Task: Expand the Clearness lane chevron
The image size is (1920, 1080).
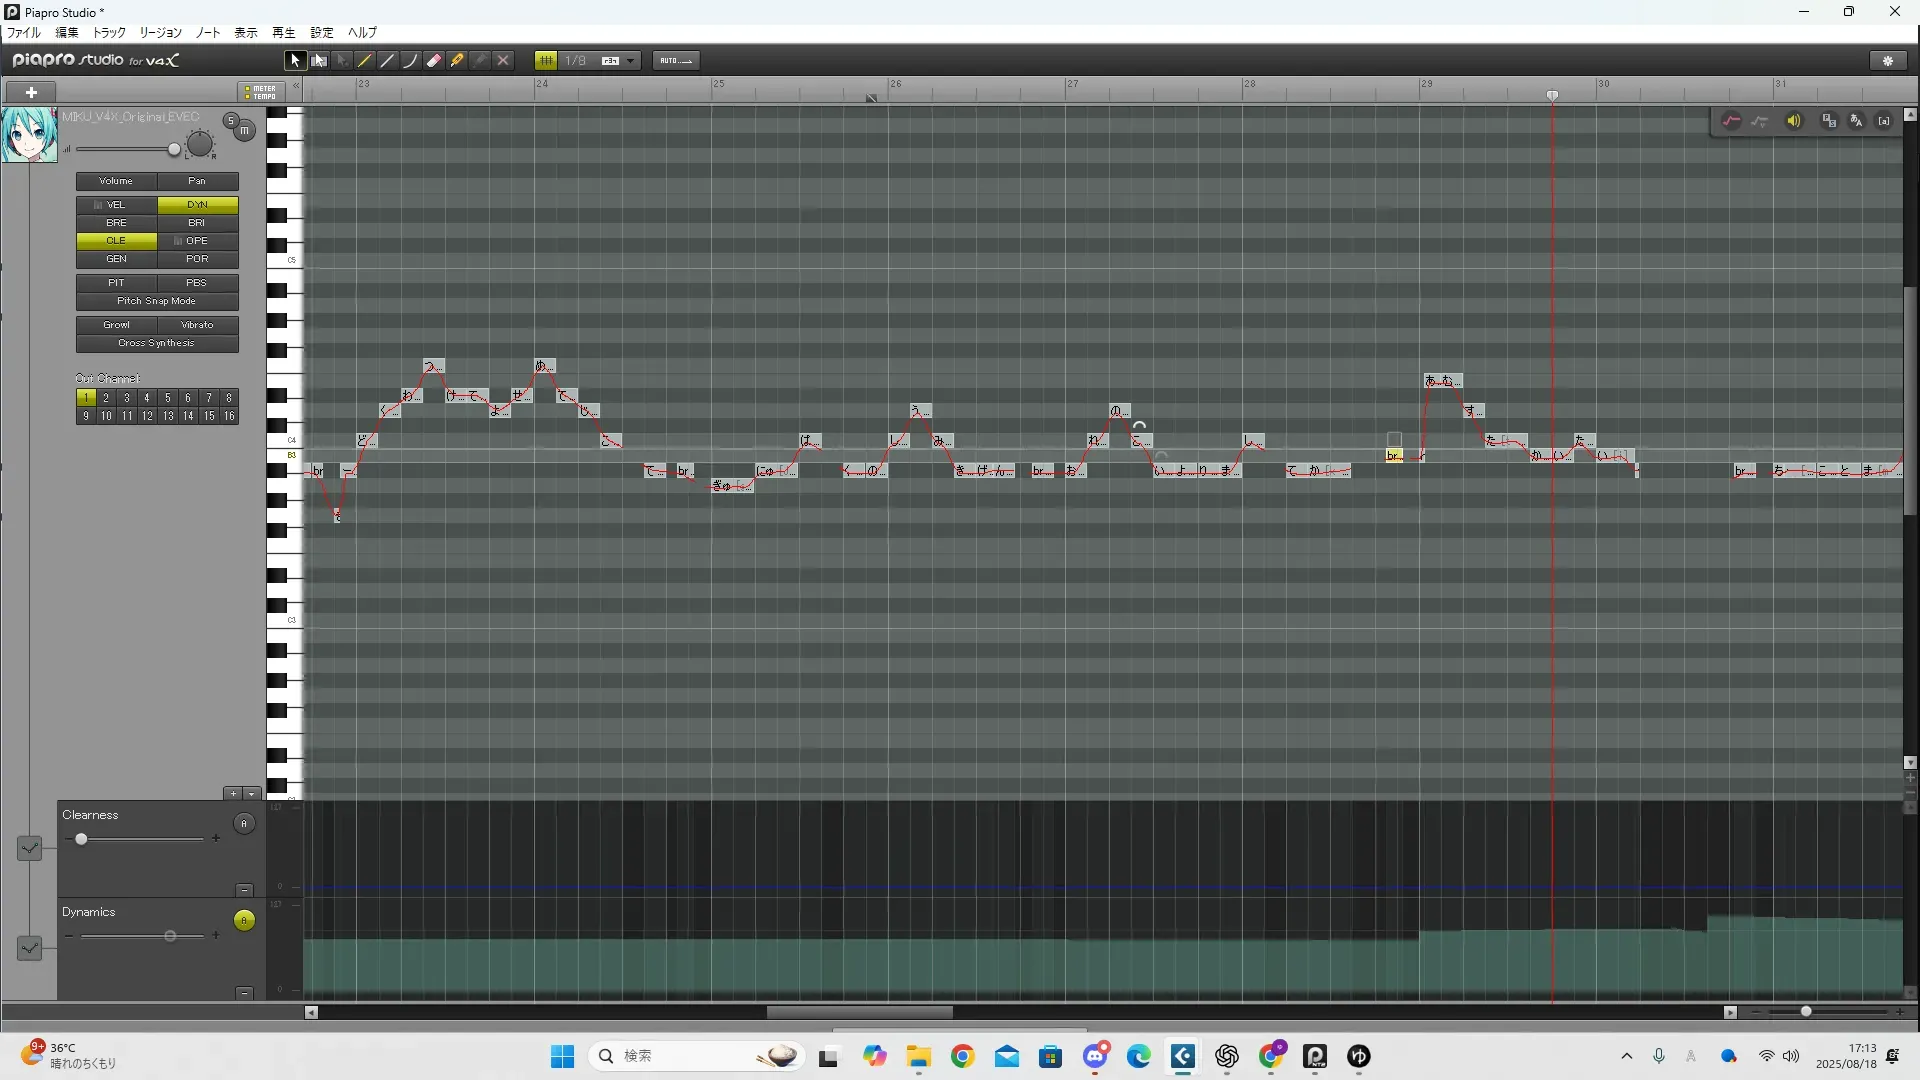Action: pyautogui.click(x=30, y=849)
